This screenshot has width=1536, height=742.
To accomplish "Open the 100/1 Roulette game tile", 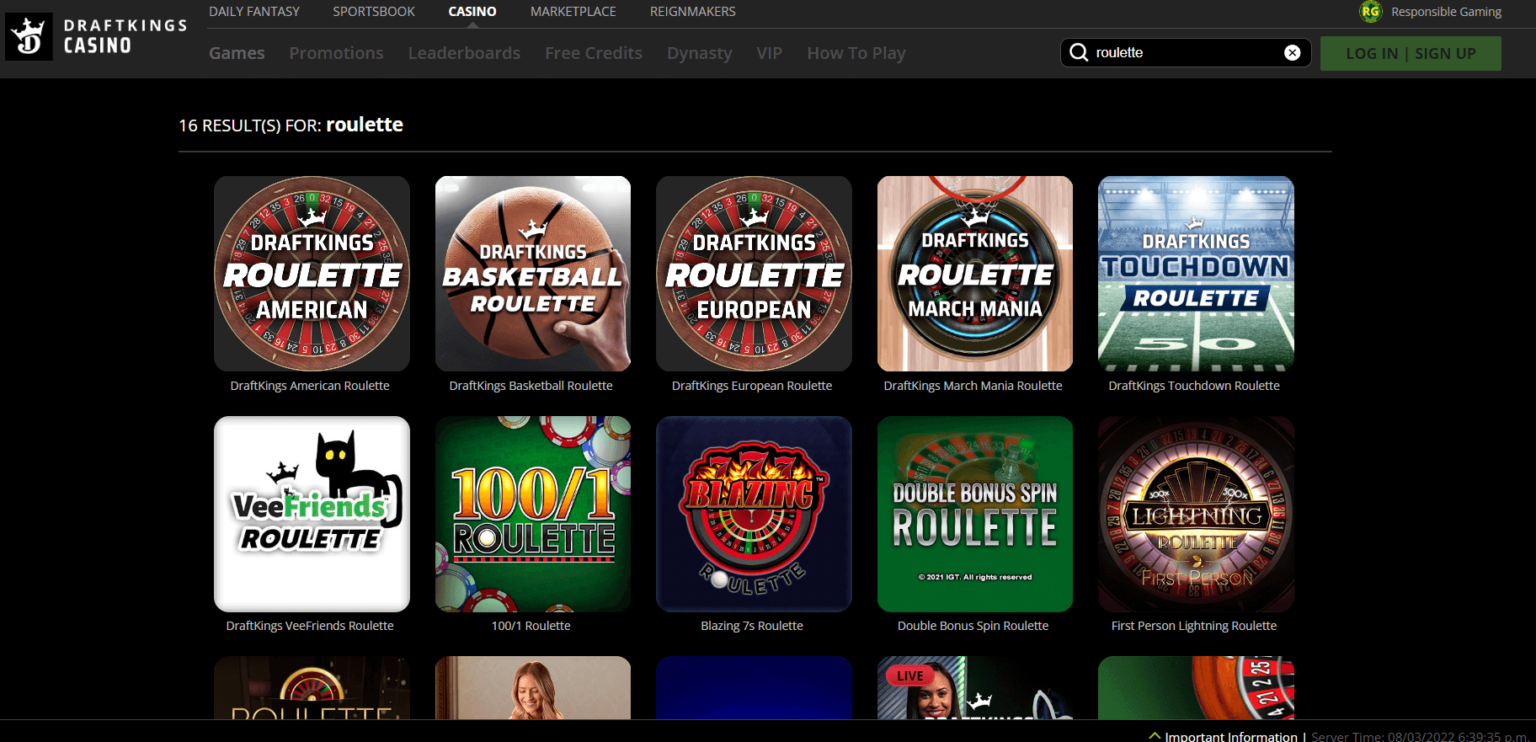I will (533, 514).
